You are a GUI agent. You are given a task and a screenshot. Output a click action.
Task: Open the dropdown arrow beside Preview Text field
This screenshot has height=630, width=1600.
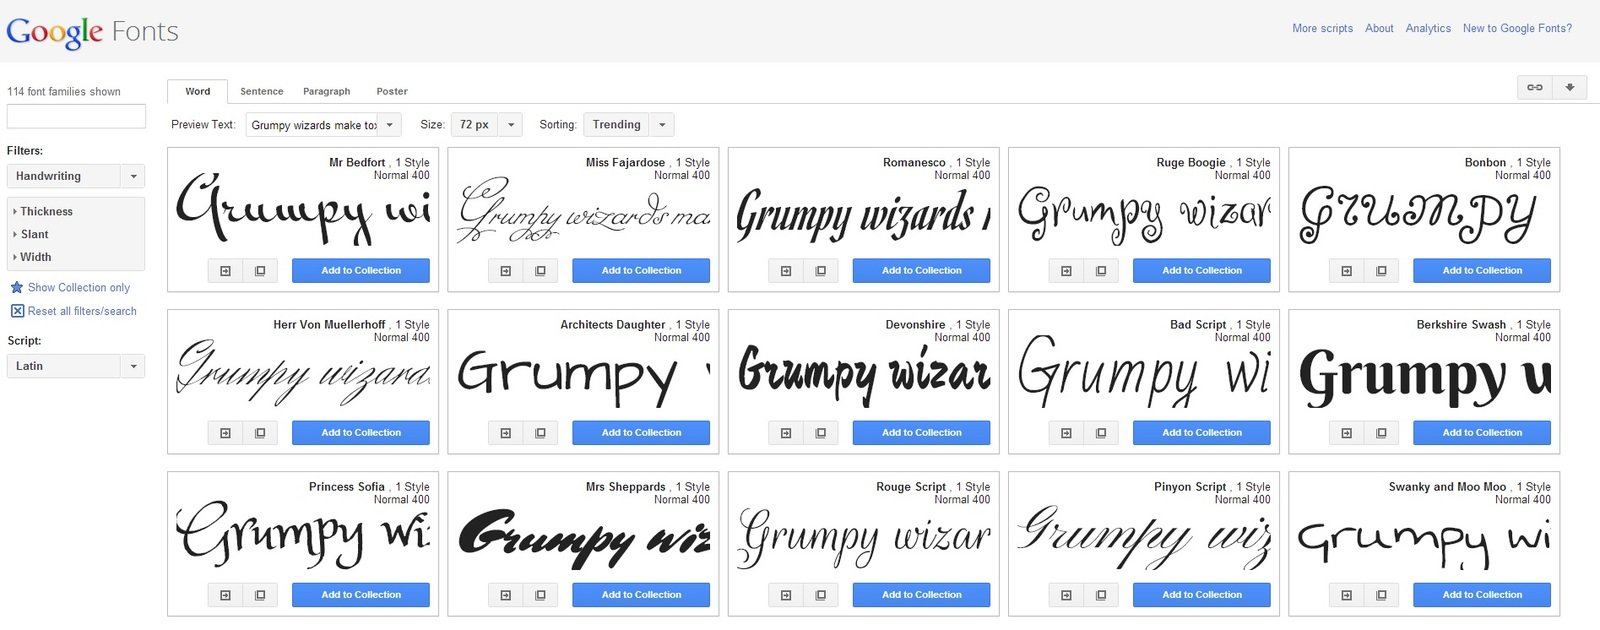tap(390, 125)
